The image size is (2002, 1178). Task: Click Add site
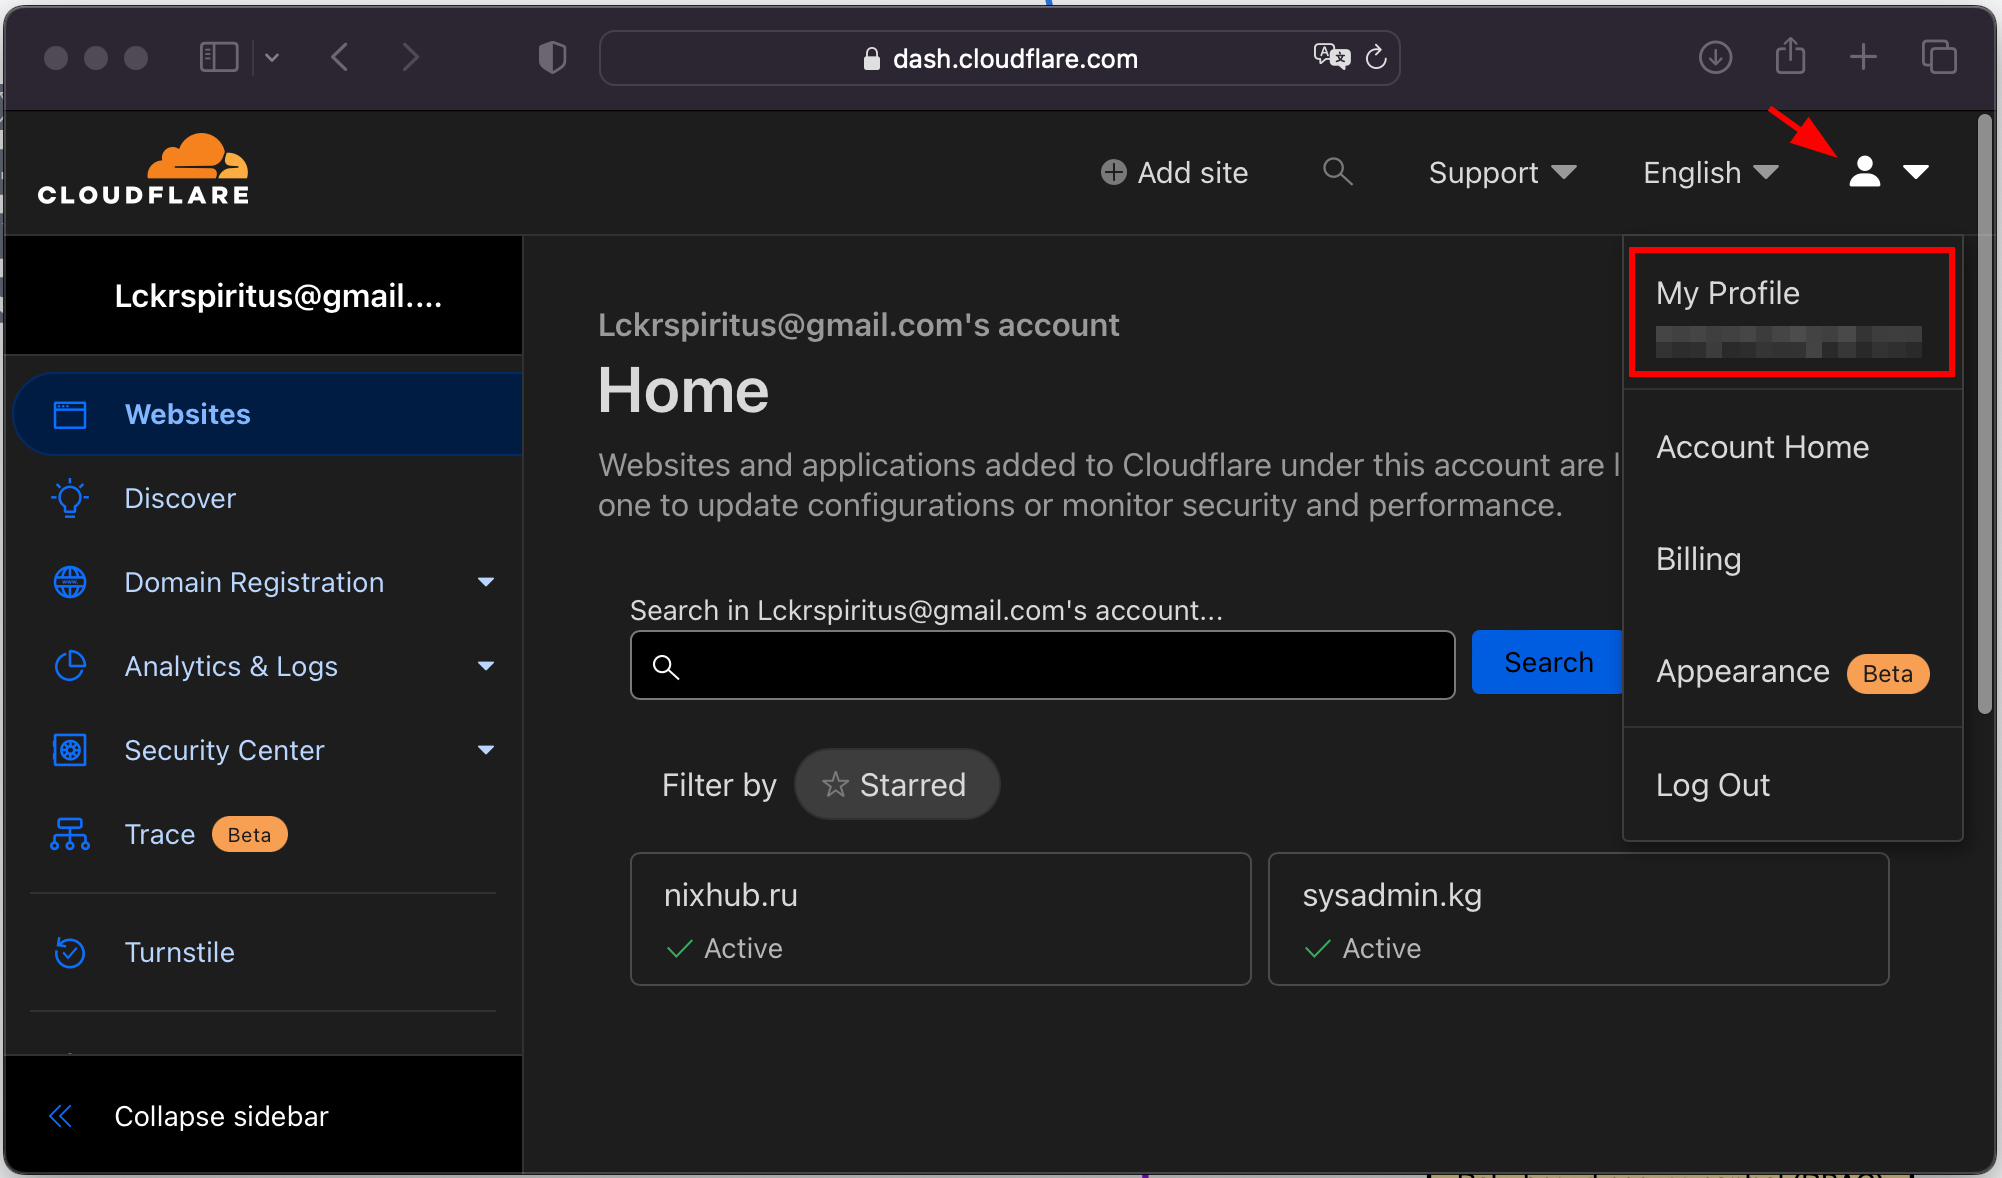tap(1174, 173)
